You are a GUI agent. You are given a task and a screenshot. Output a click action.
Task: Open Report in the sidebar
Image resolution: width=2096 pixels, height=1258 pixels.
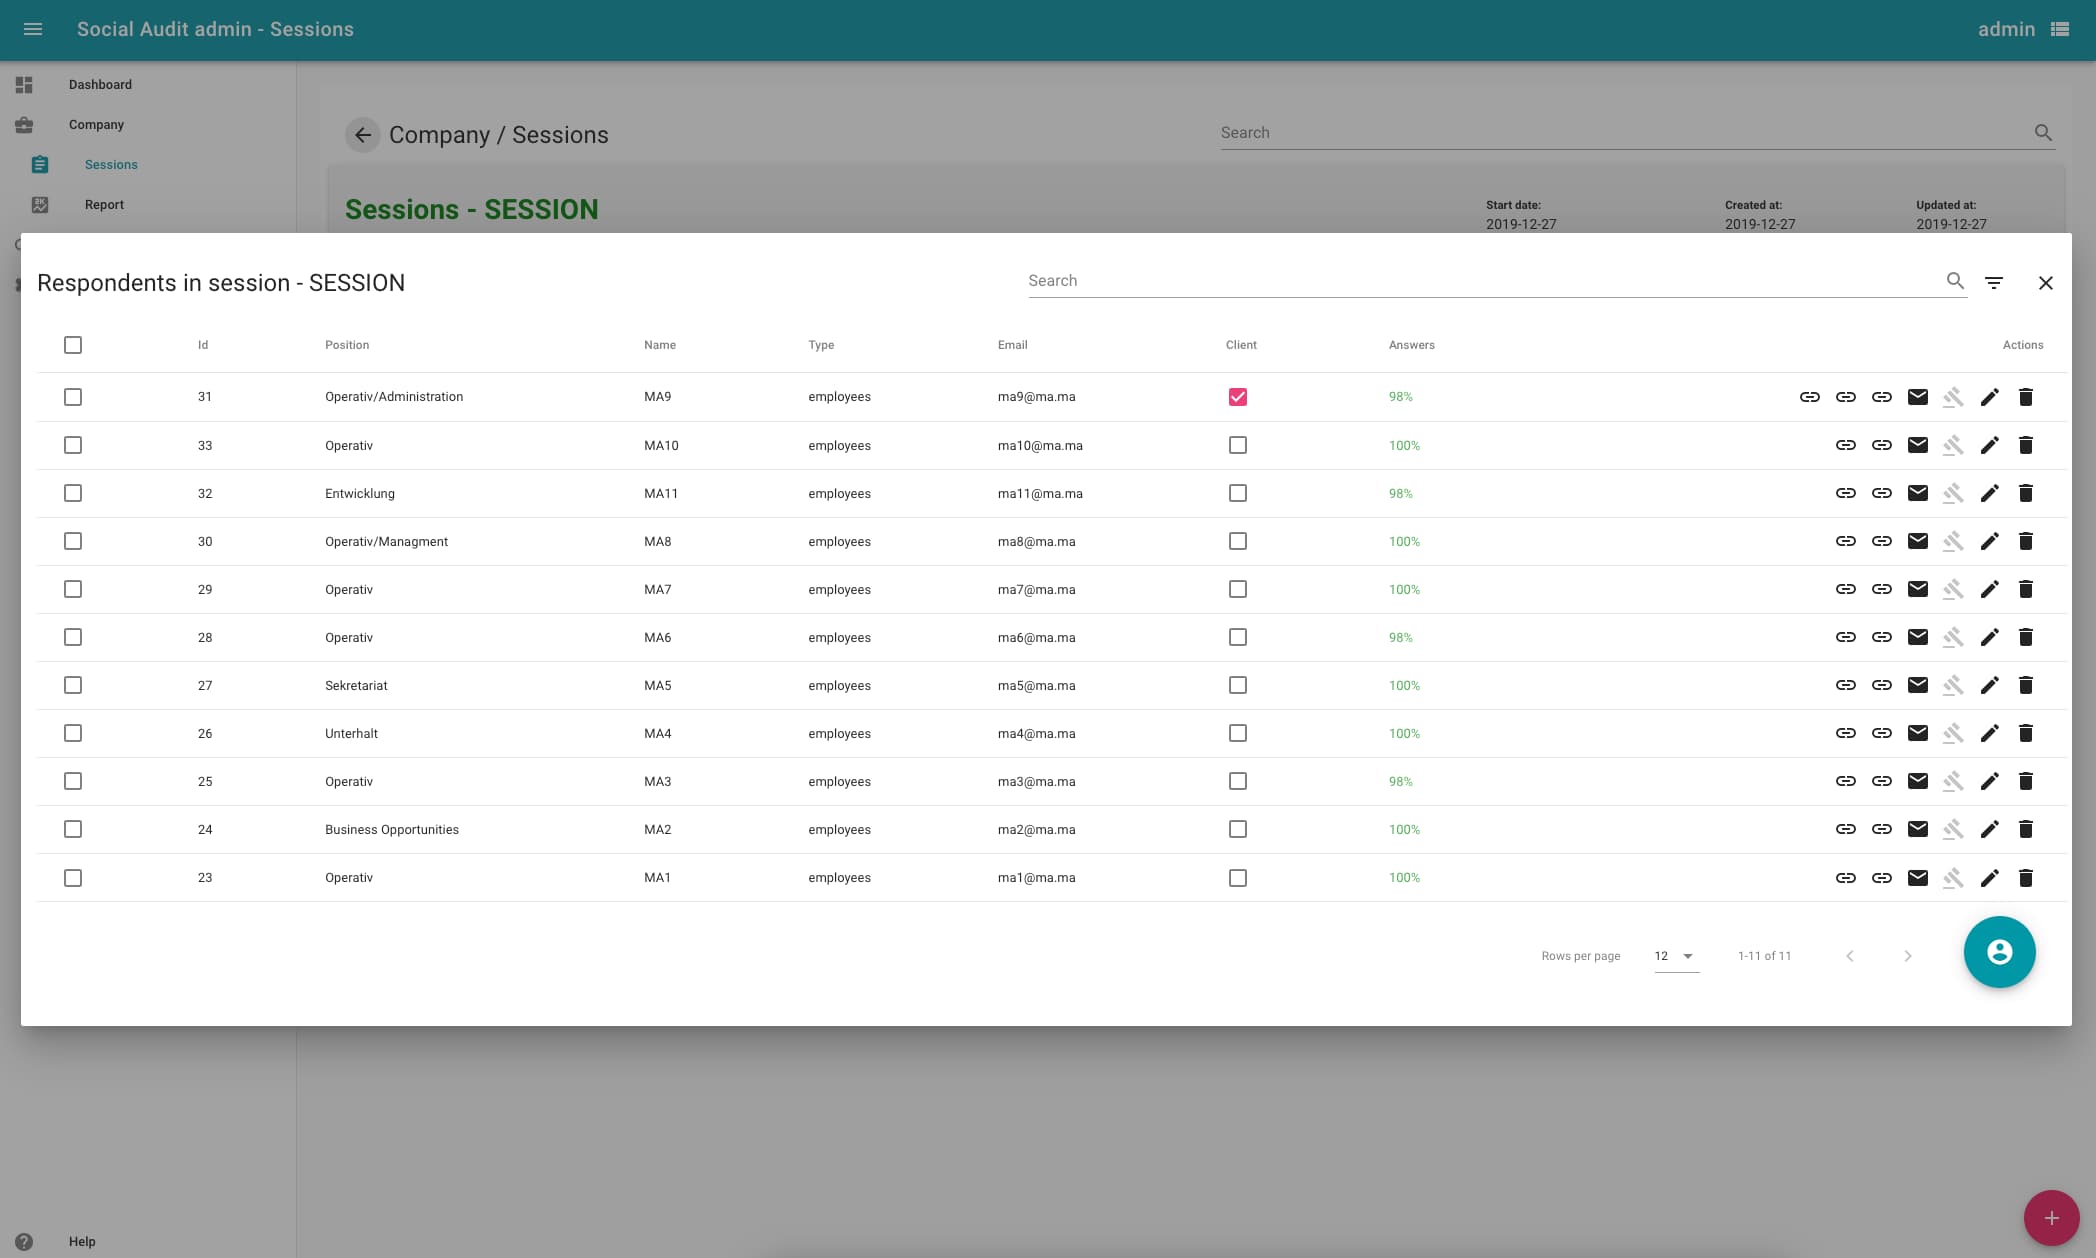point(104,205)
